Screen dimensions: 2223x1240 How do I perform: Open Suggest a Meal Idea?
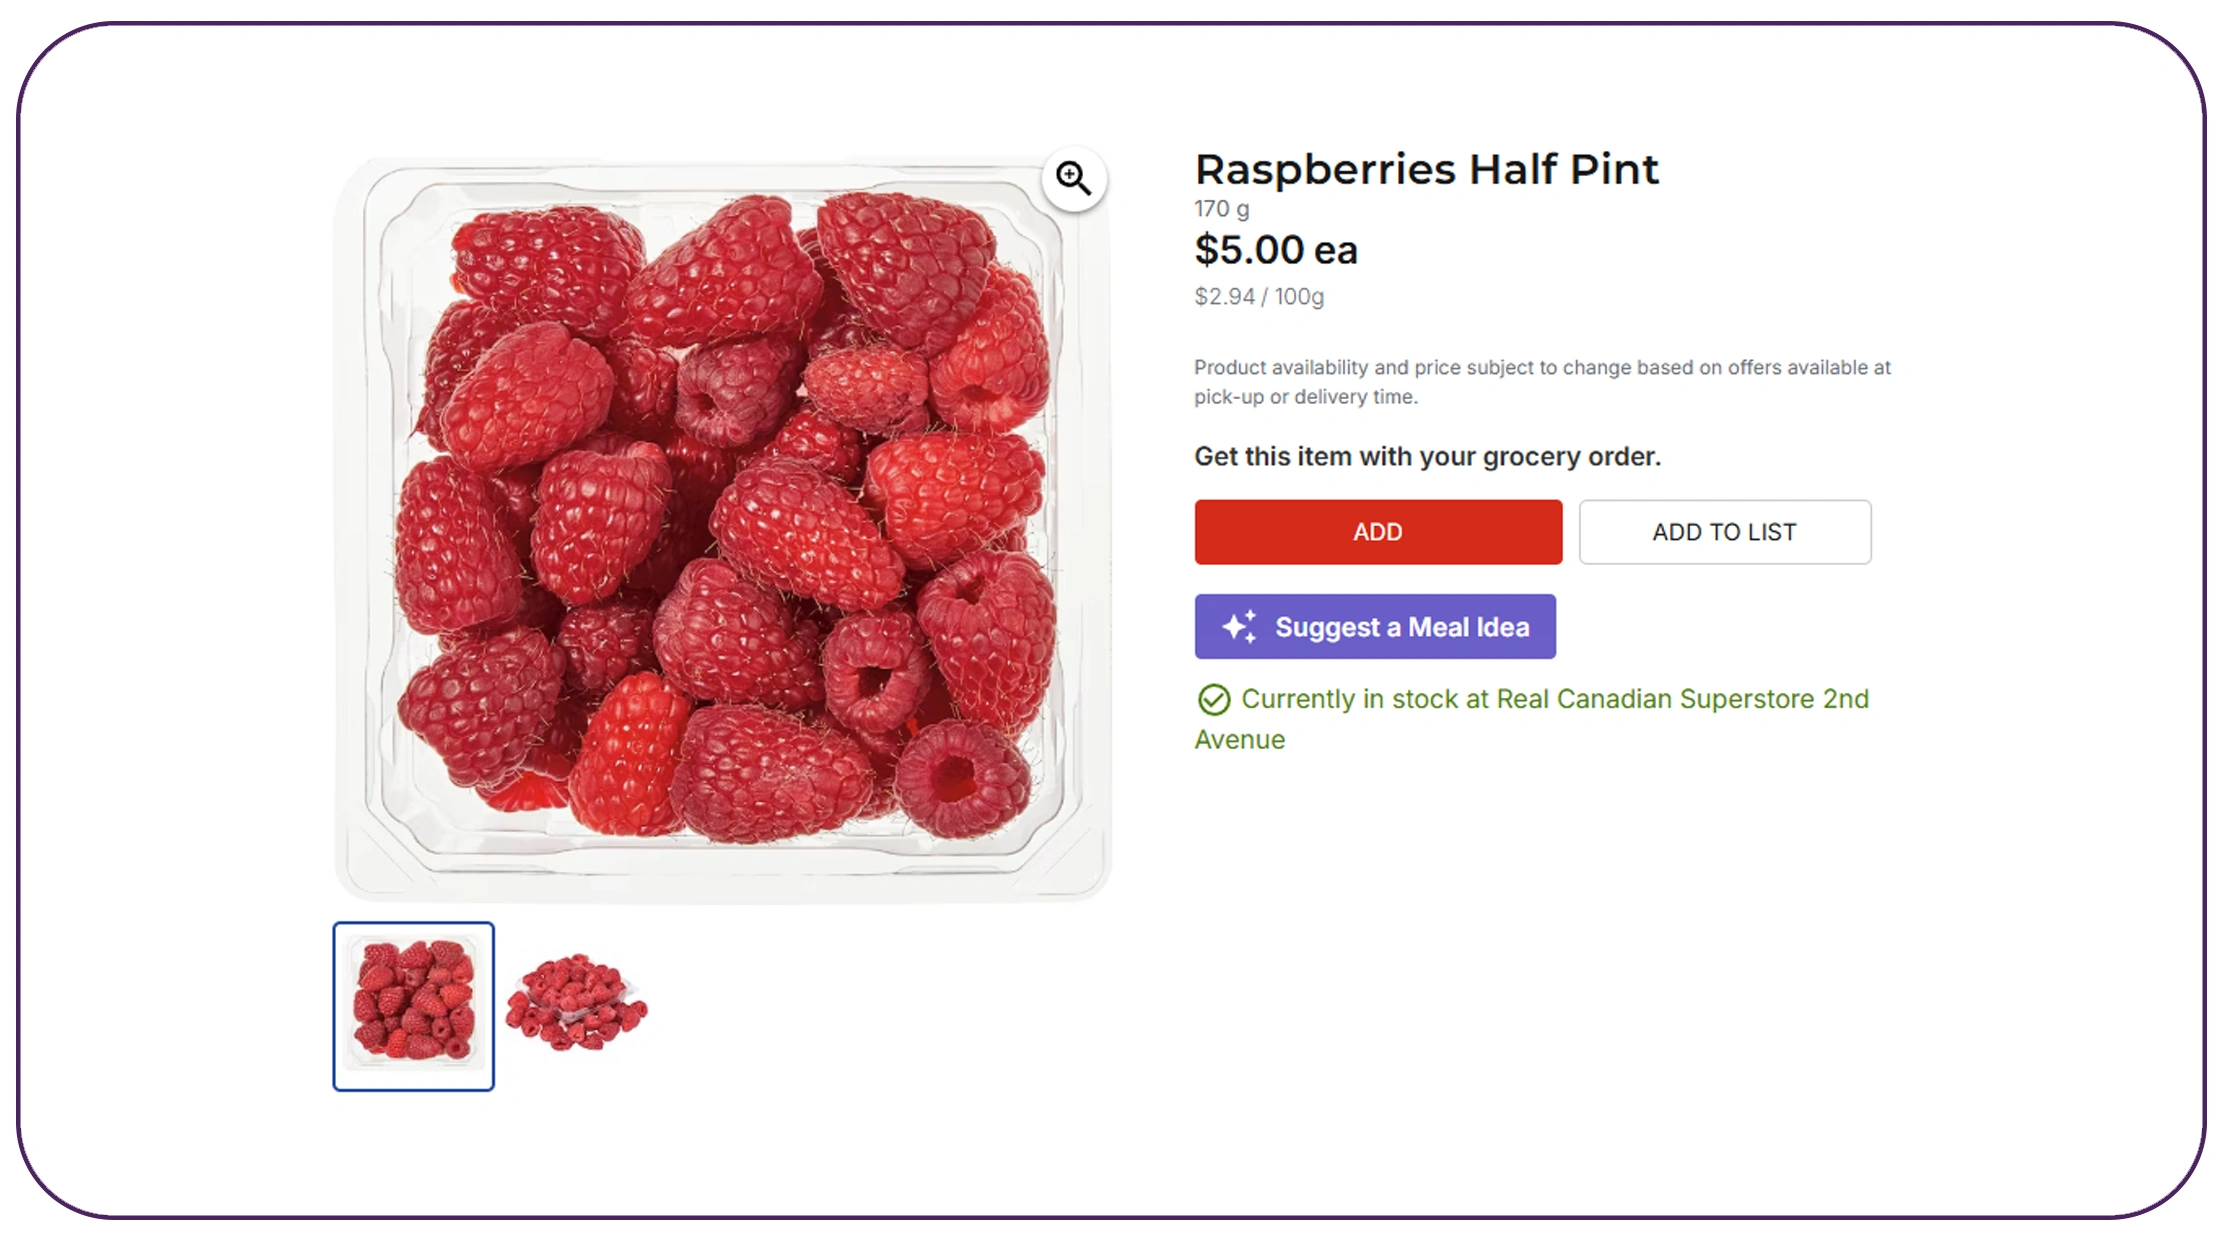pyautogui.click(x=1400, y=627)
